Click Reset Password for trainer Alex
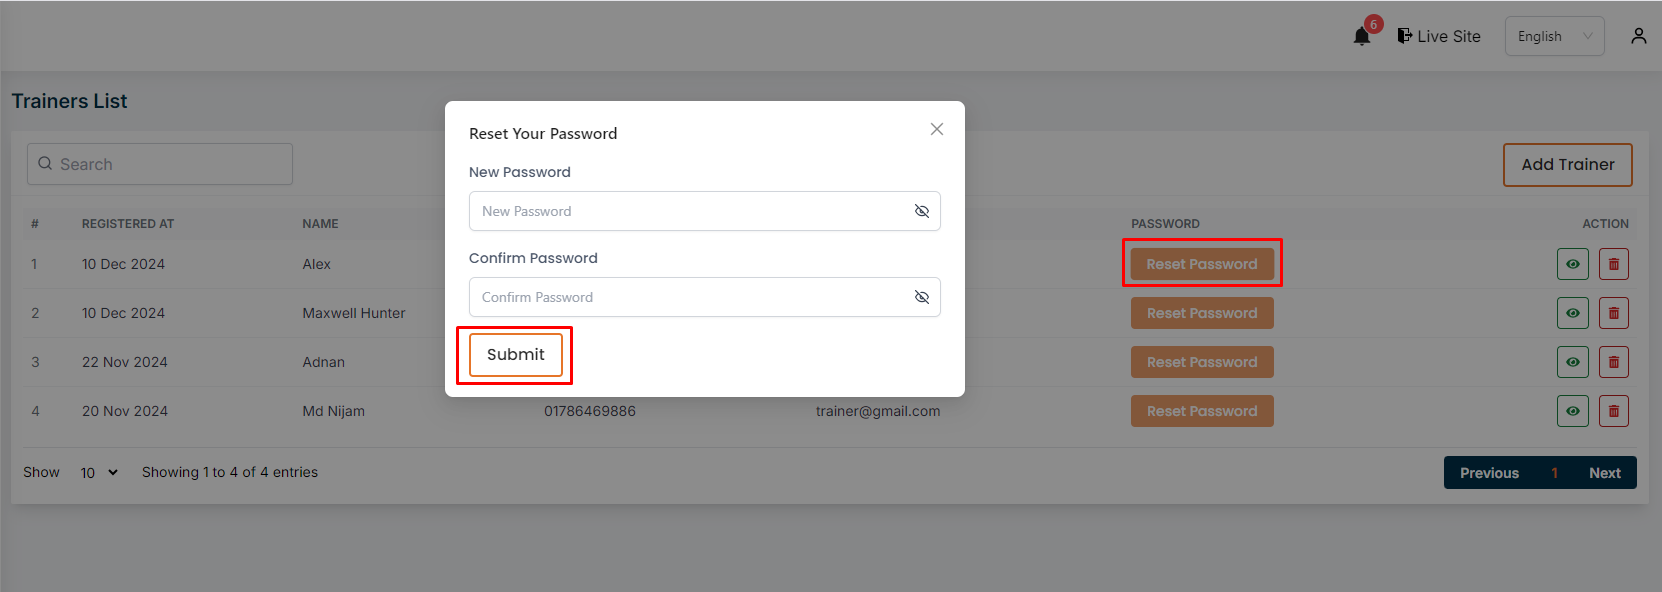Screen dimensions: 1662x592 point(1202,263)
